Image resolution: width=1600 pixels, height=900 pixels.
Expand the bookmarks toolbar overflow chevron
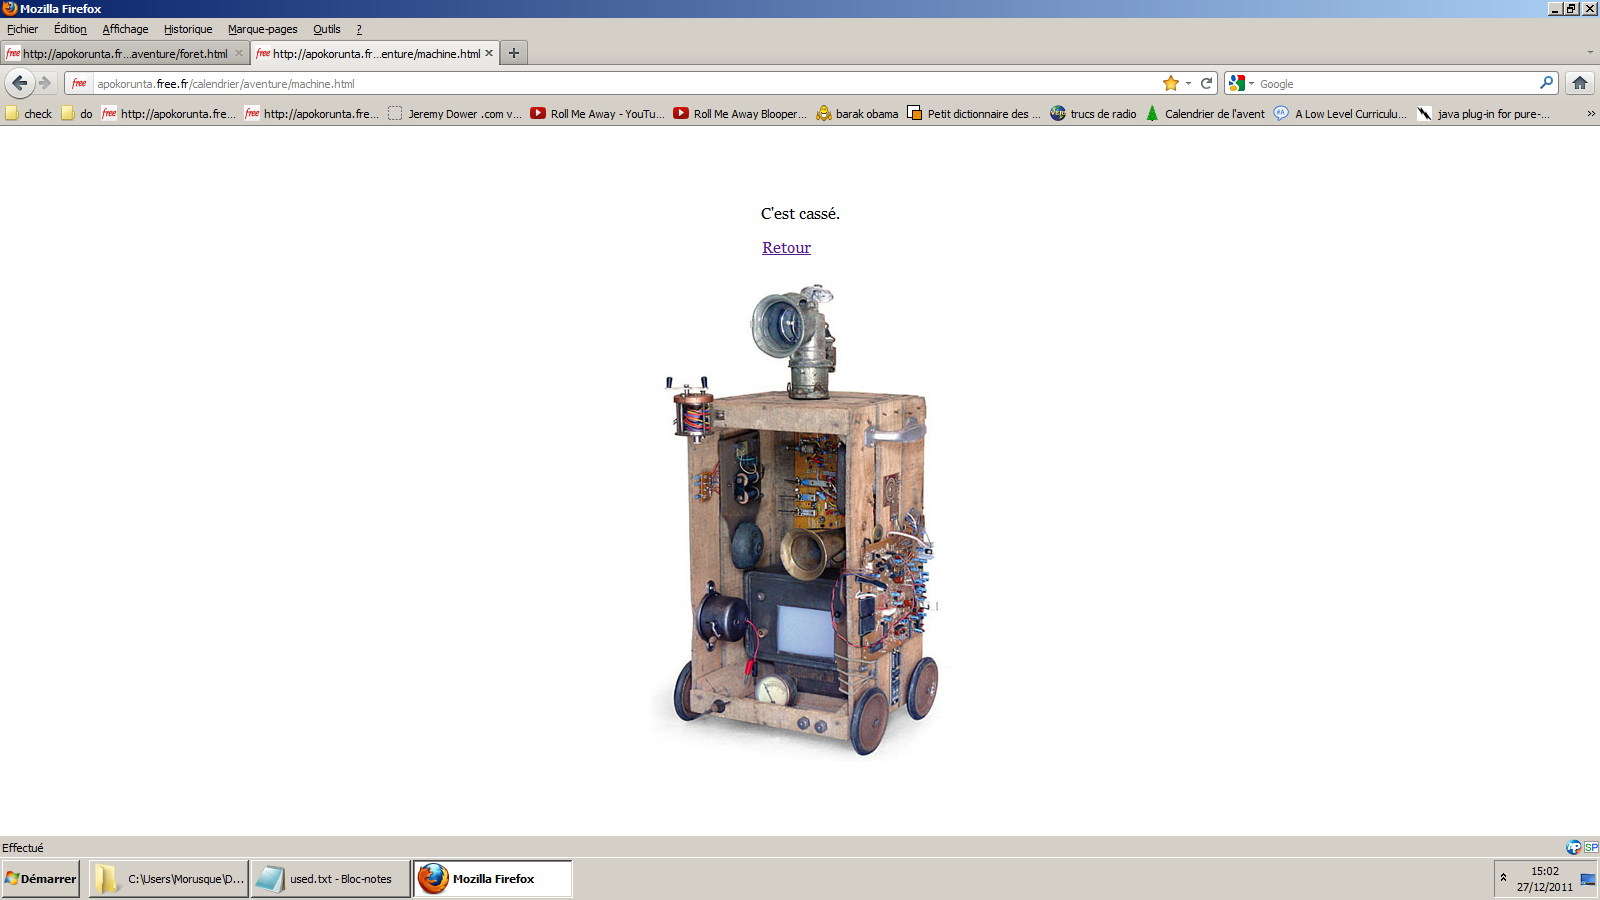click(1590, 114)
